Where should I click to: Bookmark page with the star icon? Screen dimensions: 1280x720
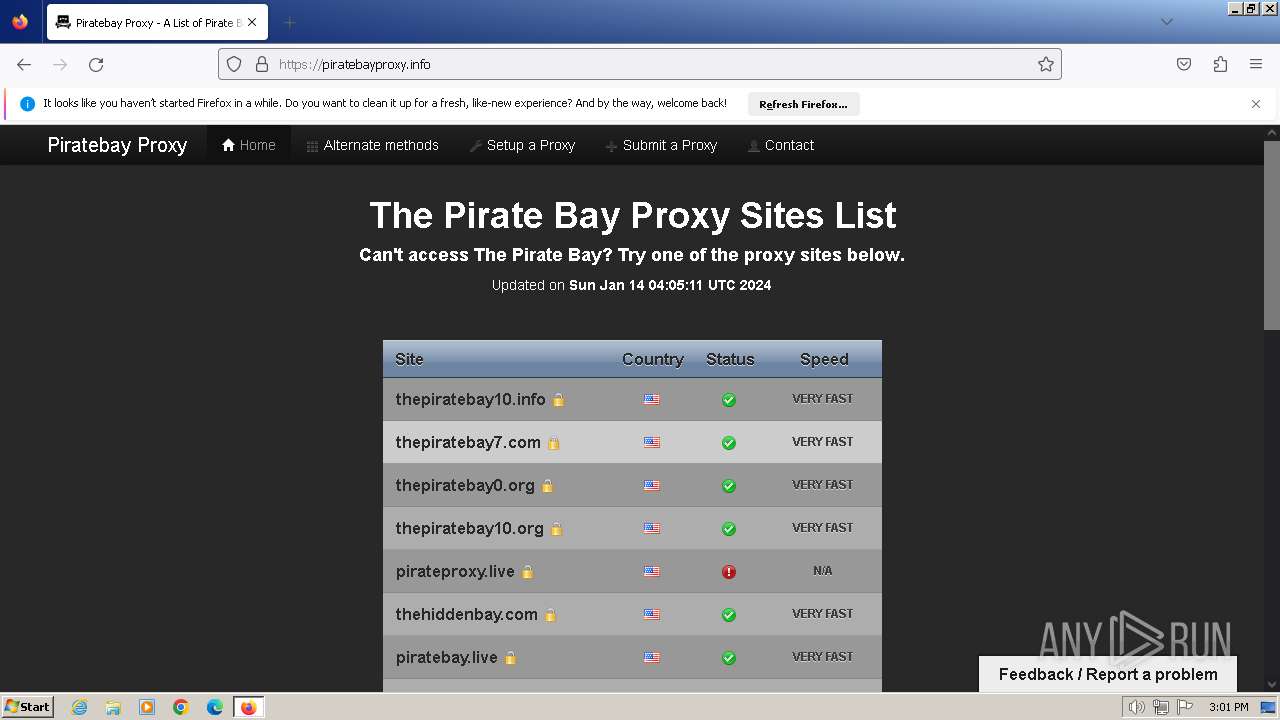coord(1046,64)
